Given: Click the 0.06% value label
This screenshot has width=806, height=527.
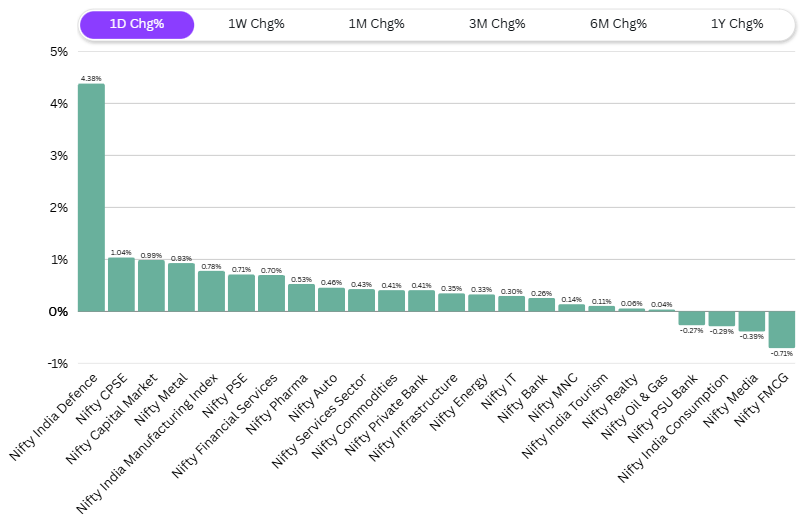Looking at the screenshot, I should coord(632,304).
